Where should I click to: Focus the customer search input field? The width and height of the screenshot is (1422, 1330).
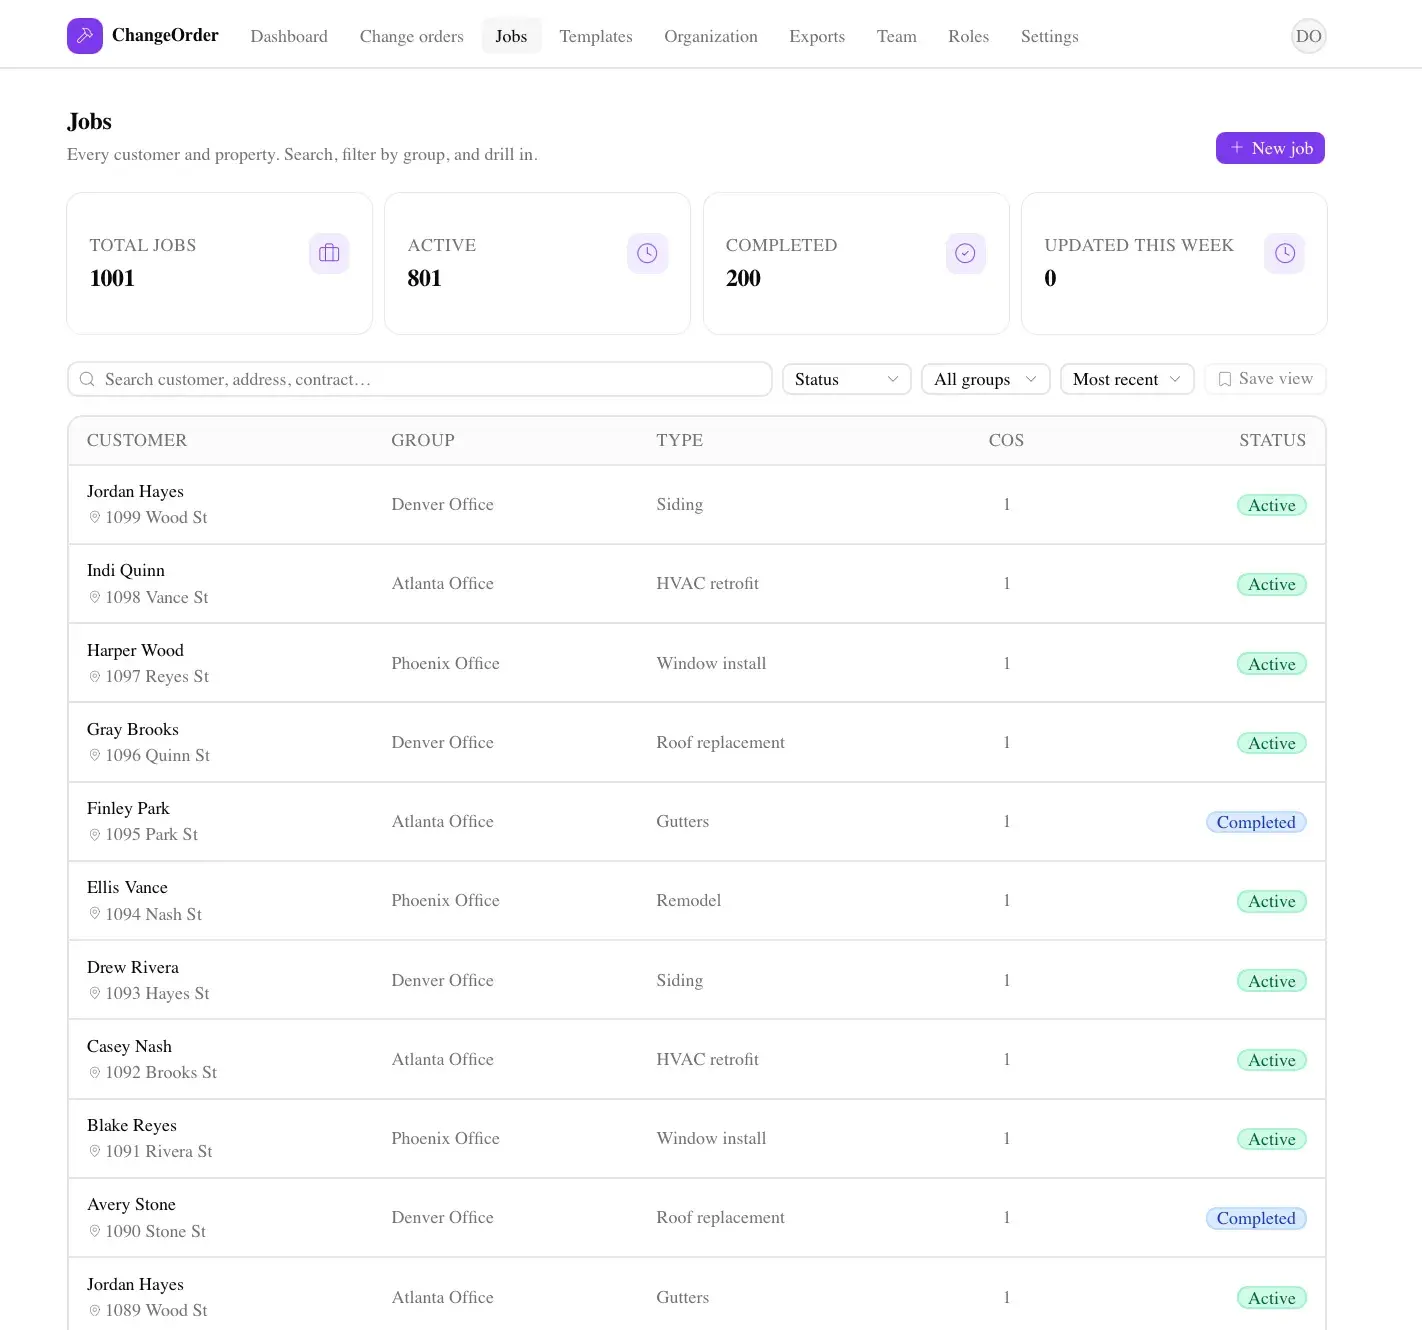[419, 379]
